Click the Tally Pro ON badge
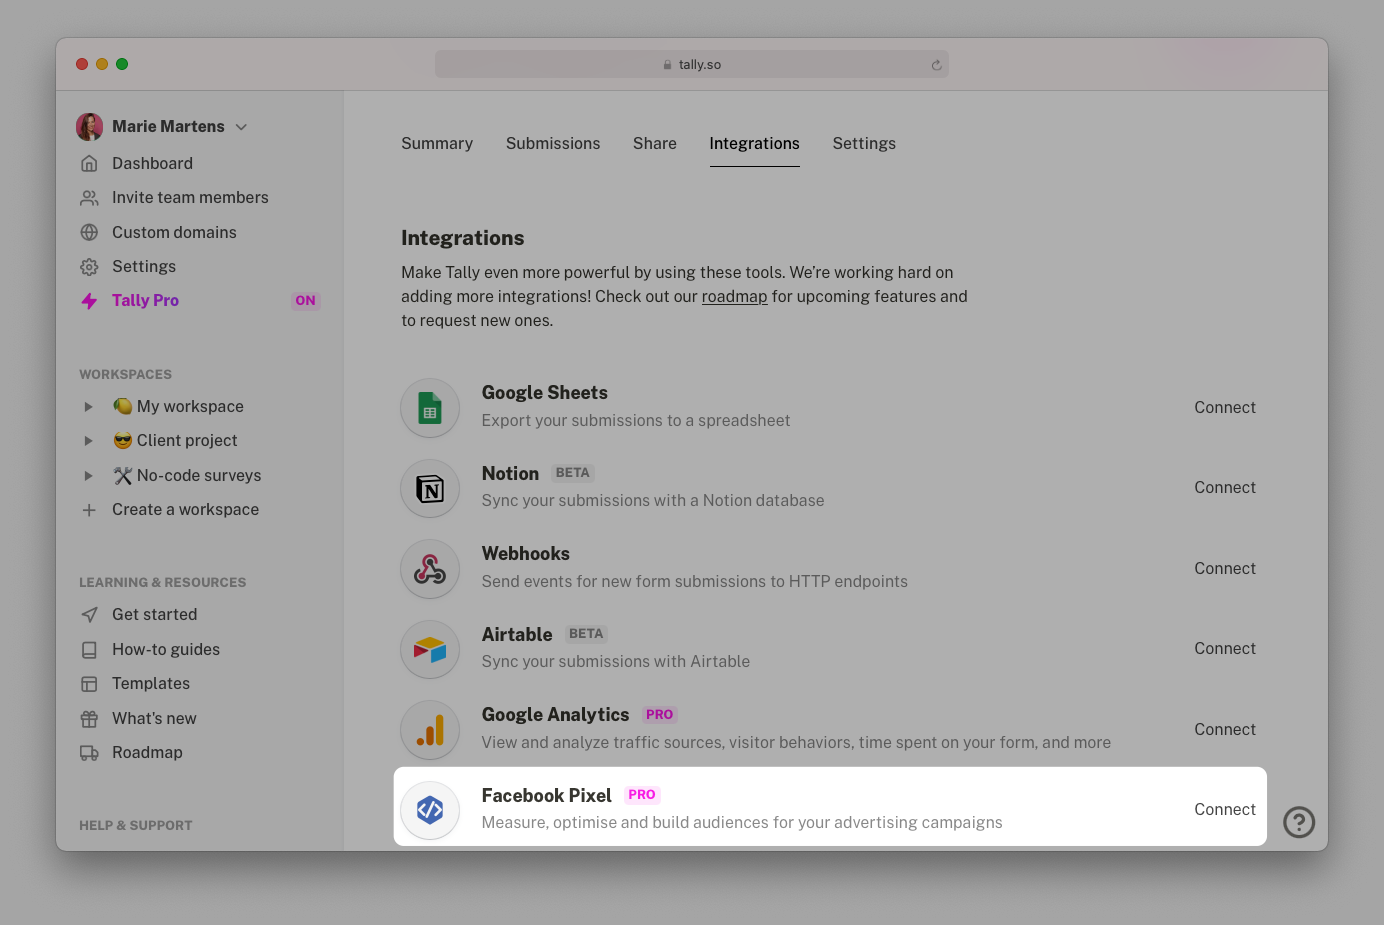 [x=305, y=301]
